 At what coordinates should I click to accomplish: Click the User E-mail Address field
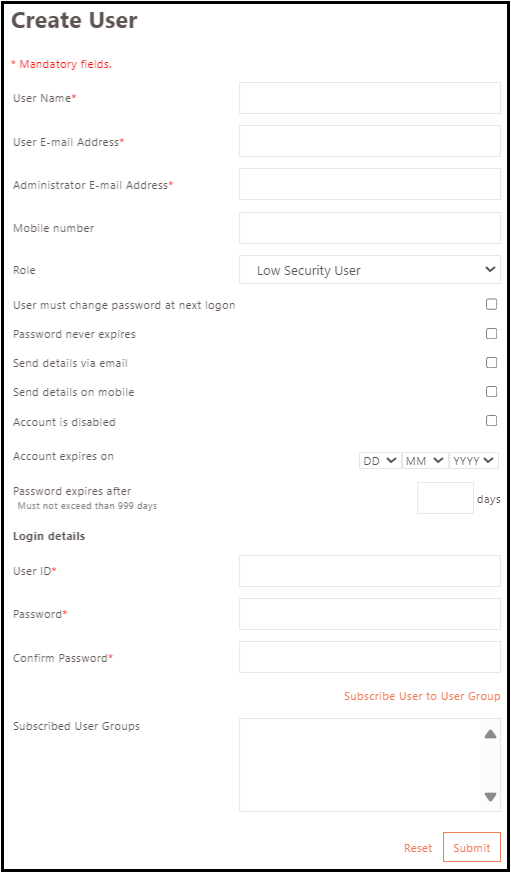click(x=370, y=141)
